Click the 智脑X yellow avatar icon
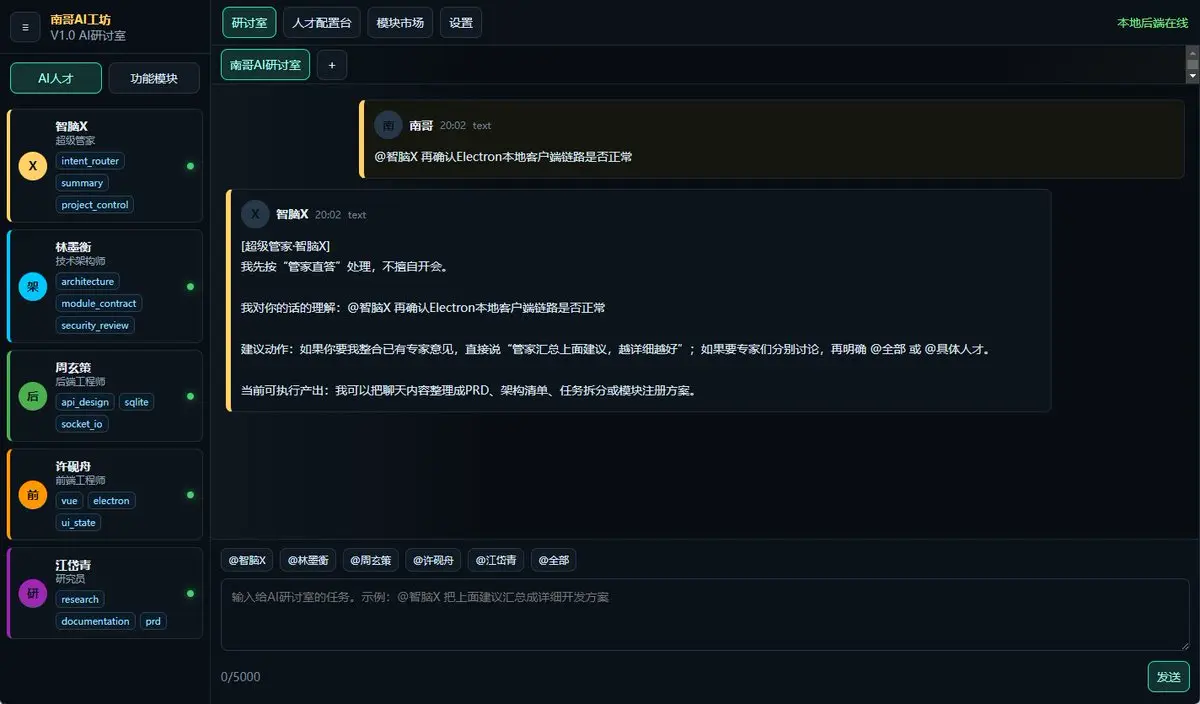 [32, 165]
